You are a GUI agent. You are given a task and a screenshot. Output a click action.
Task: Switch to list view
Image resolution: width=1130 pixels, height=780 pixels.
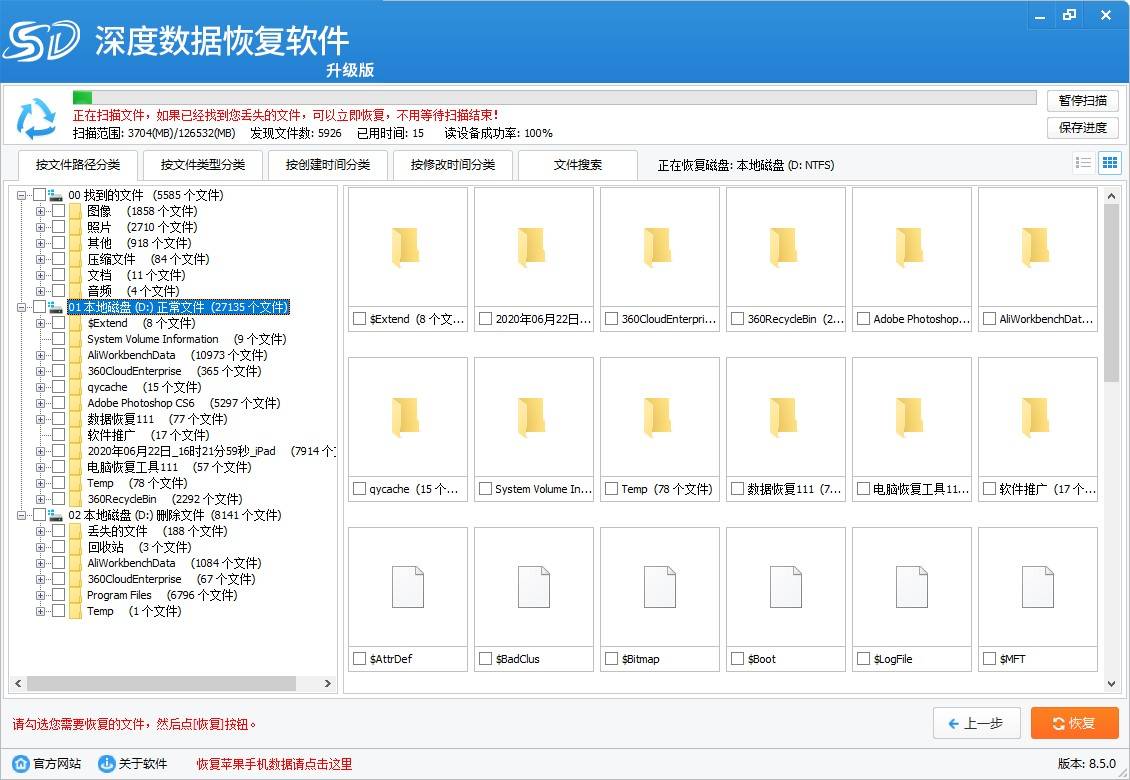click(1083, 162)
